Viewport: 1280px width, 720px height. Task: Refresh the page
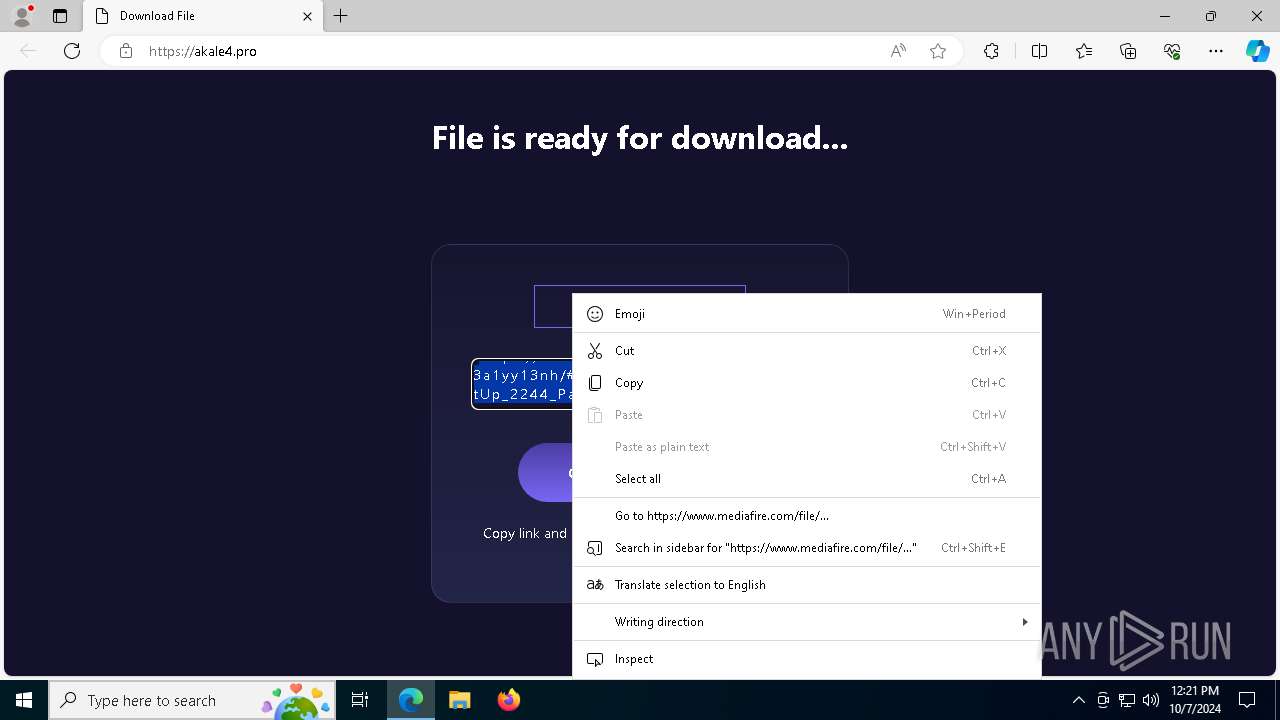72,51
